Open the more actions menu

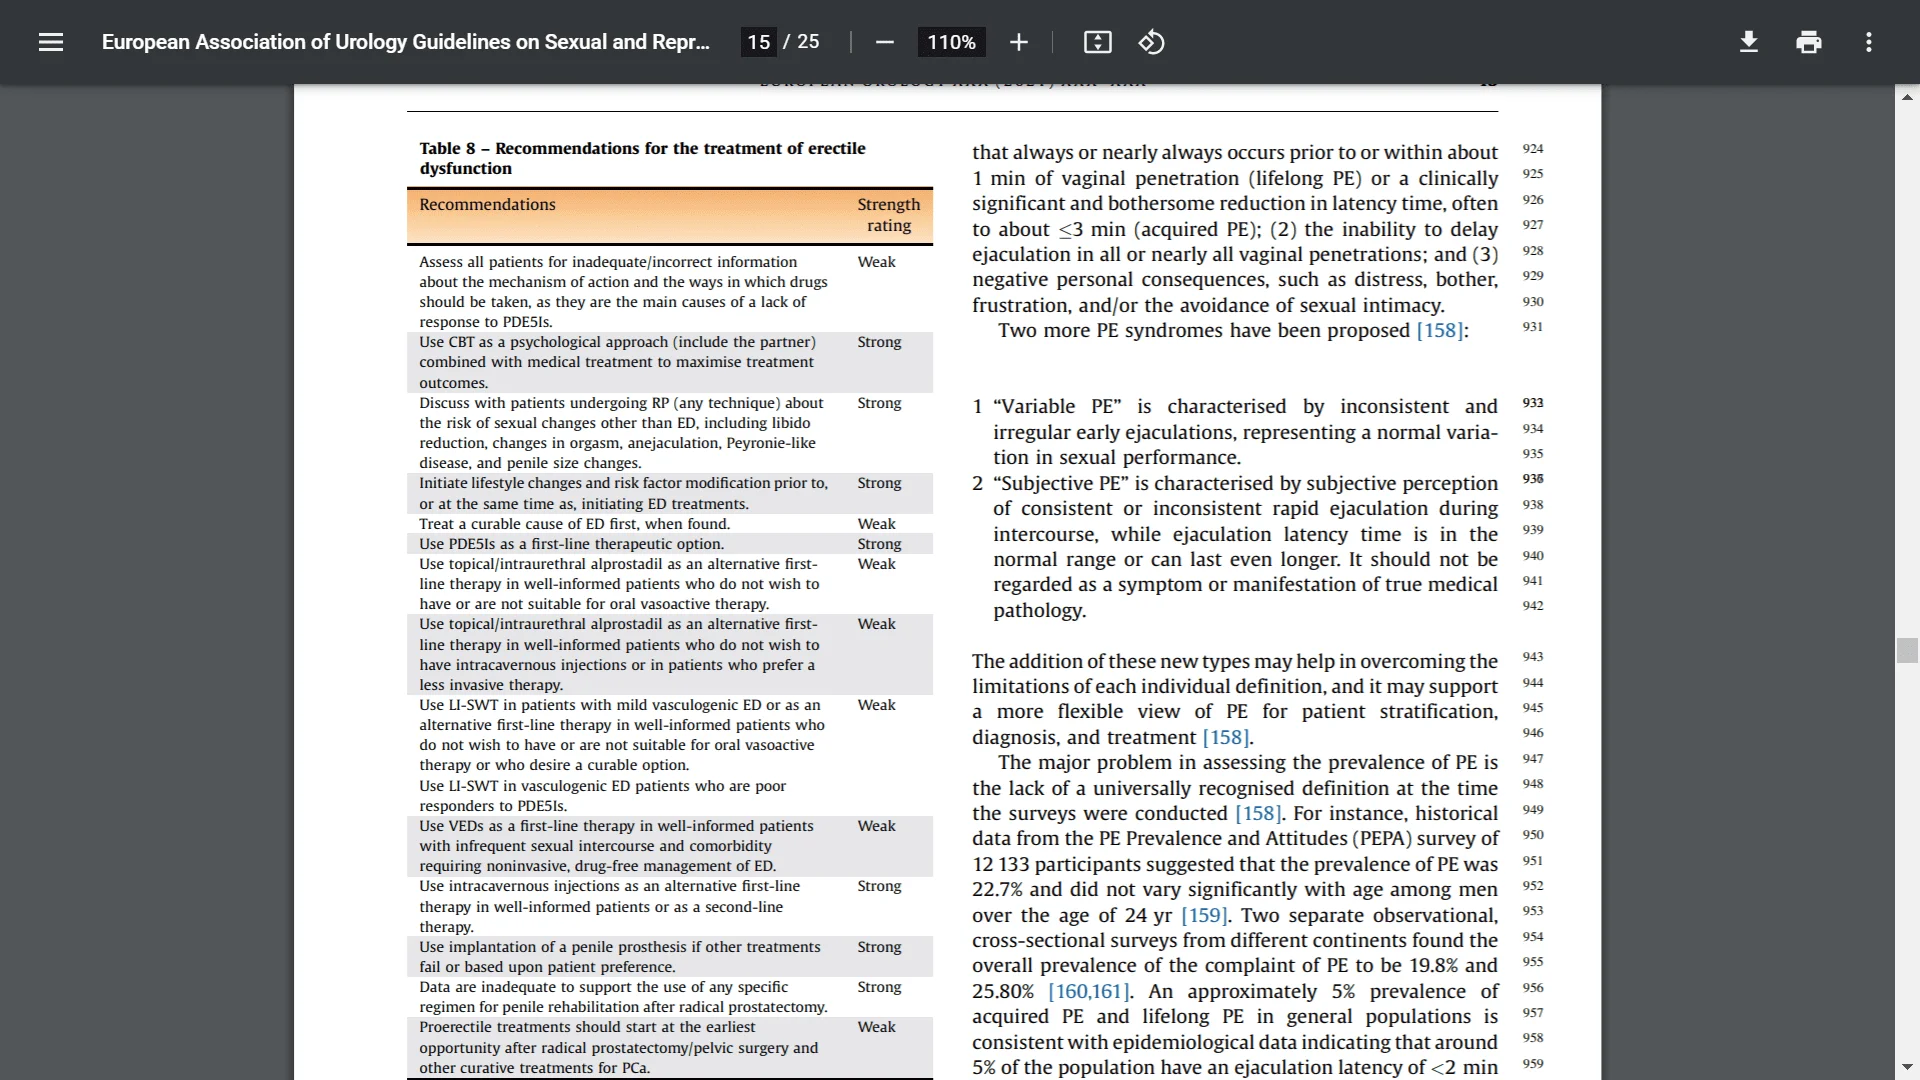coord(1869,42)
